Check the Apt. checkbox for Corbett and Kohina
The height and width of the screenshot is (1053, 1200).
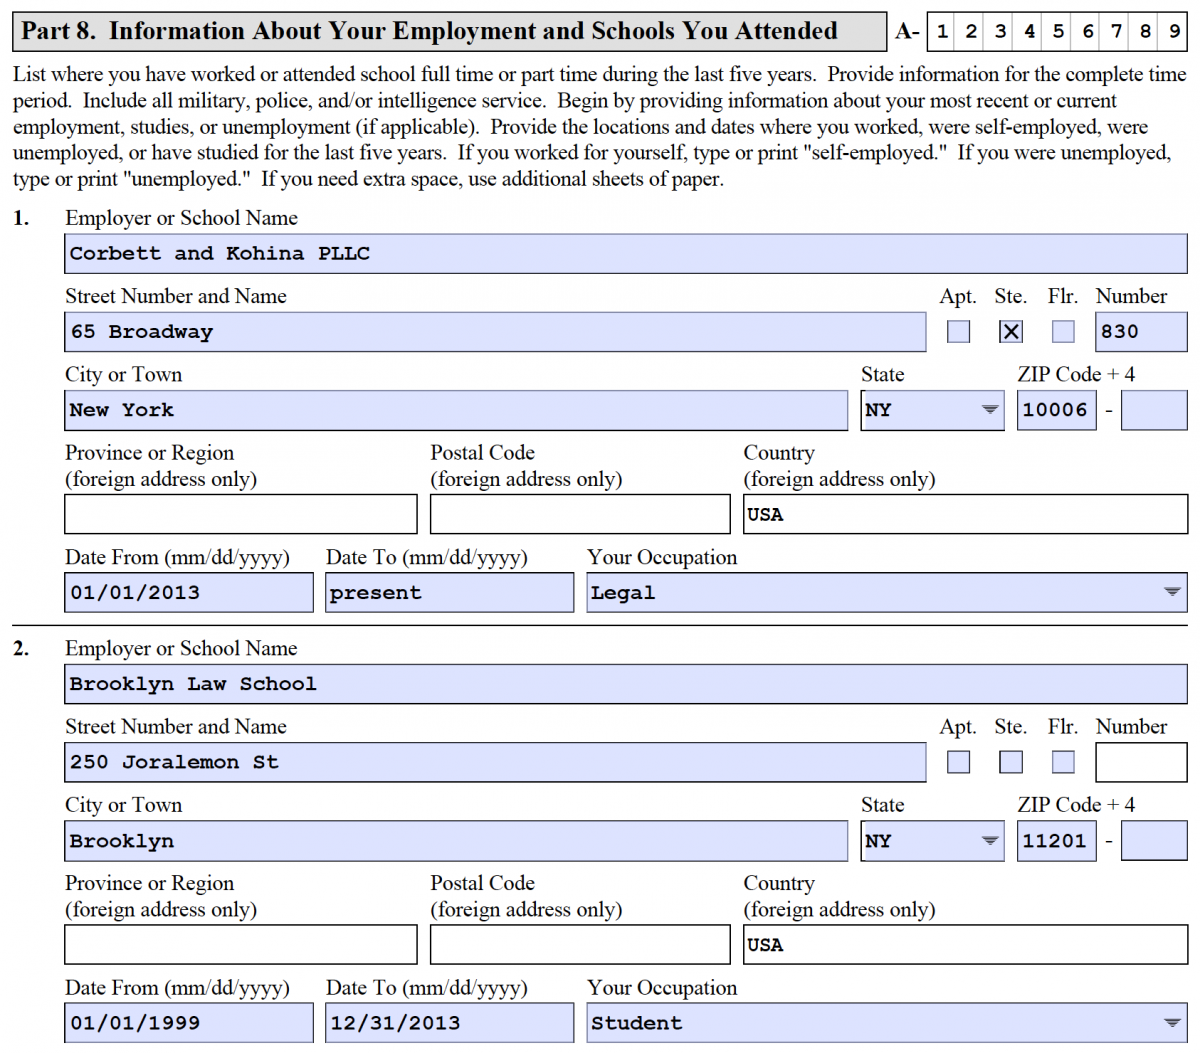[958, 332]
